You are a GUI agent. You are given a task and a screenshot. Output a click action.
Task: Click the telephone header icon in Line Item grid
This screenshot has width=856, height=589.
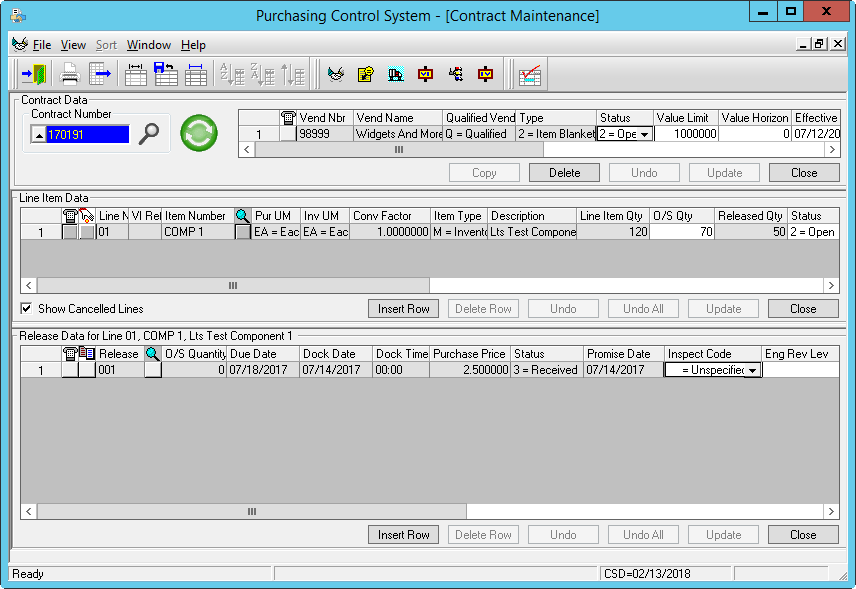[70, 216]
